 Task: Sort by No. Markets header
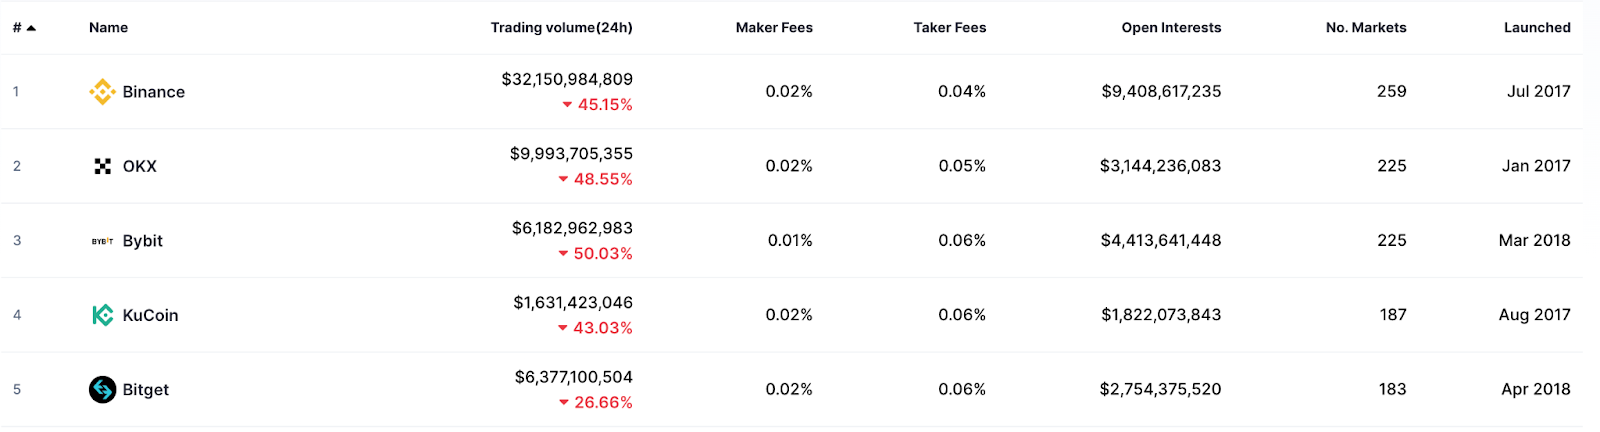[1365, 28]
